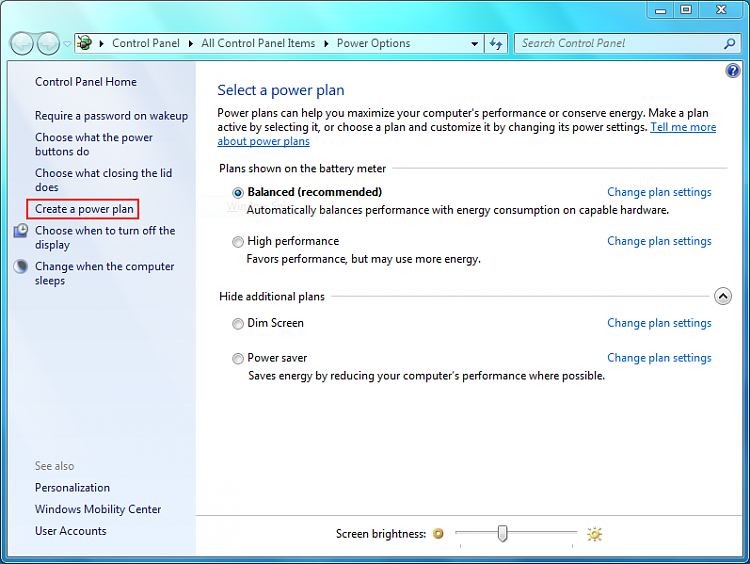Maximize the Power Options window
750x564 pixels.
click(686, 10)
